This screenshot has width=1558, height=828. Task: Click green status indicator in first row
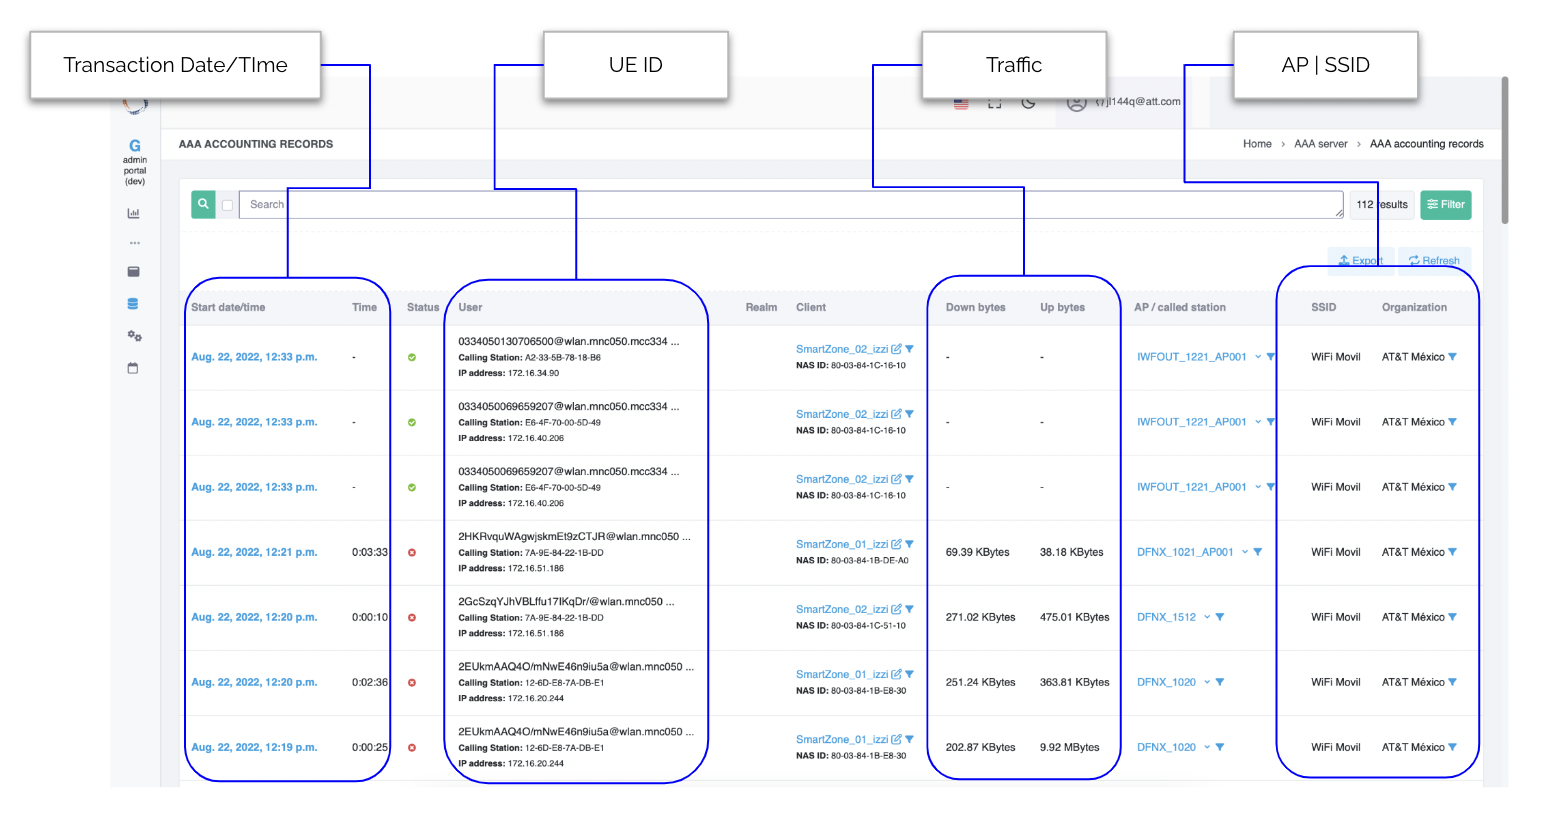[412, 357]
